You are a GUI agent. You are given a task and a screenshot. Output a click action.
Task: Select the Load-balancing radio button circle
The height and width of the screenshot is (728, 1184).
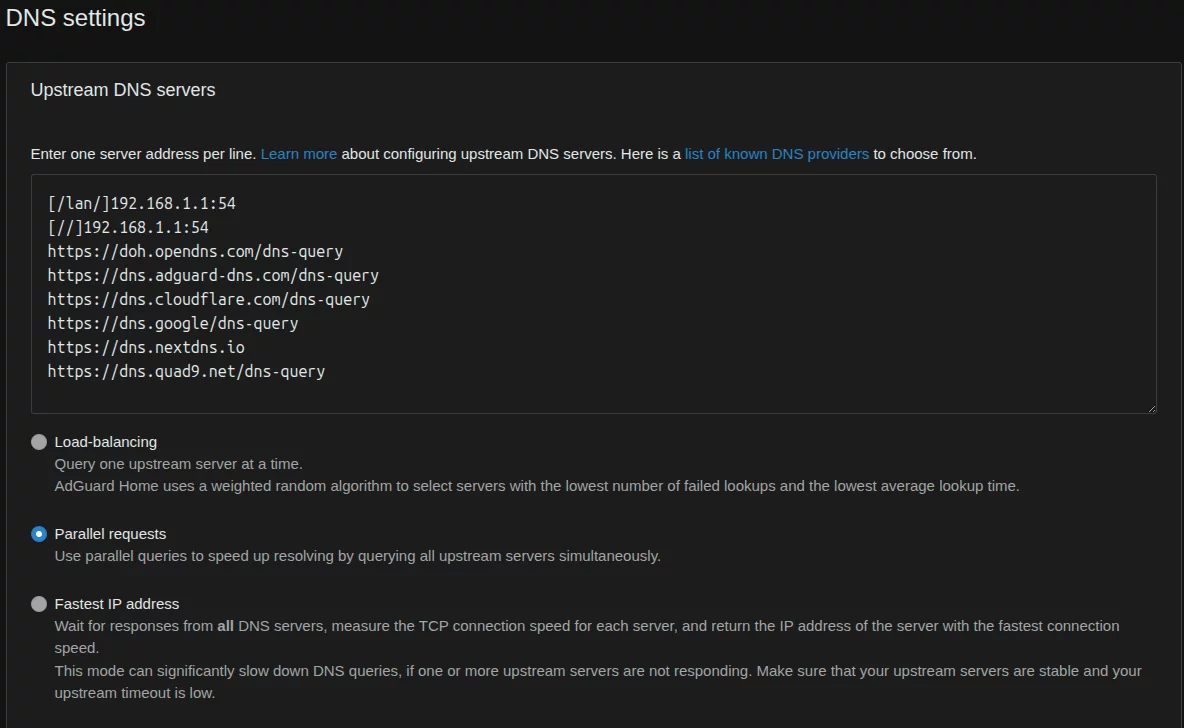click(39, 442)
